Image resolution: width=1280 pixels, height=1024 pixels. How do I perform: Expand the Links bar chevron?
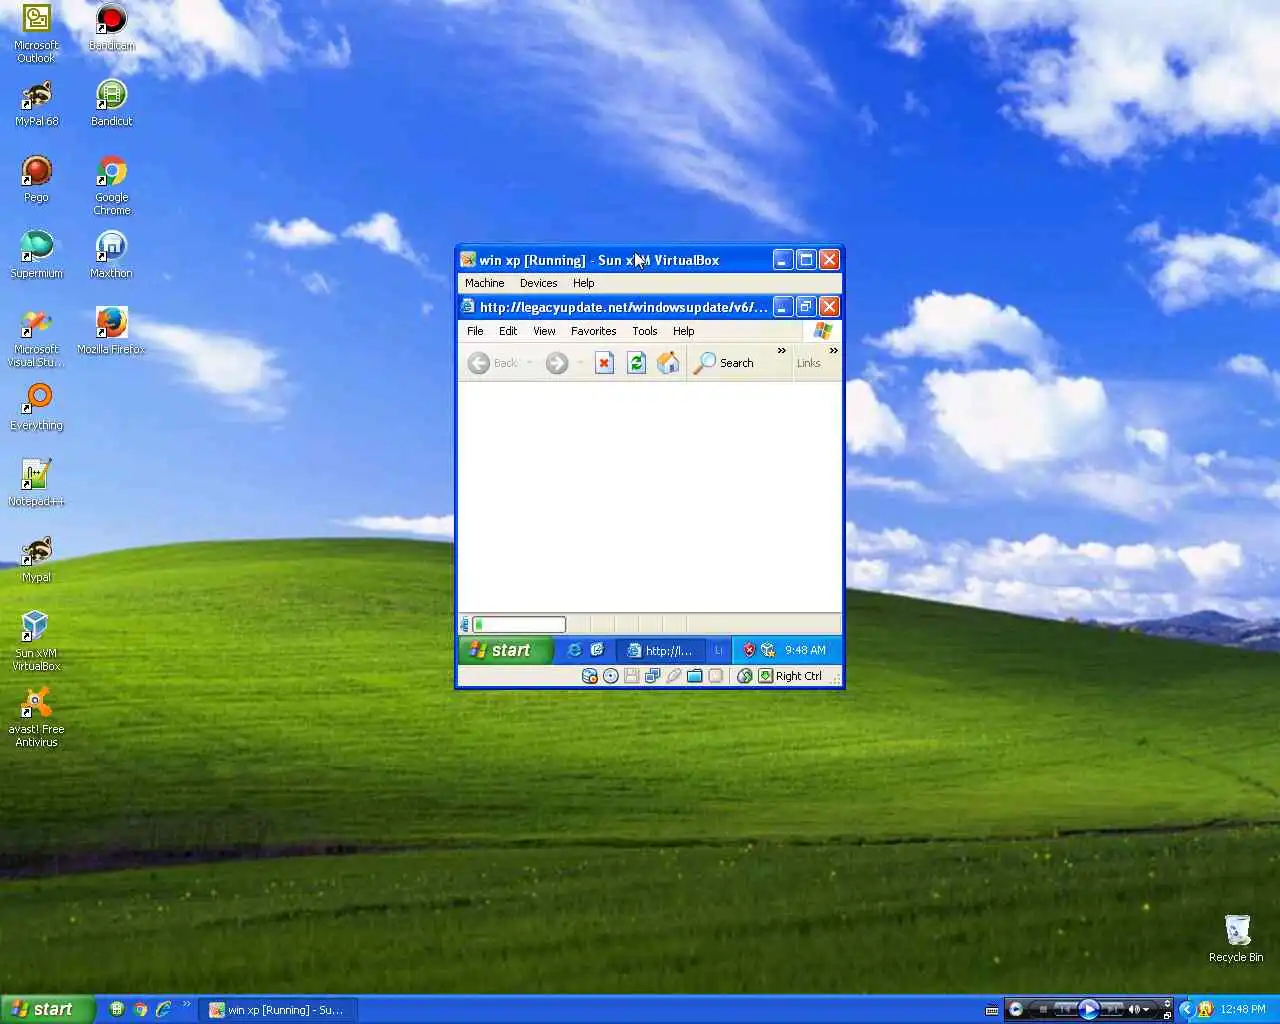point(833,351)
